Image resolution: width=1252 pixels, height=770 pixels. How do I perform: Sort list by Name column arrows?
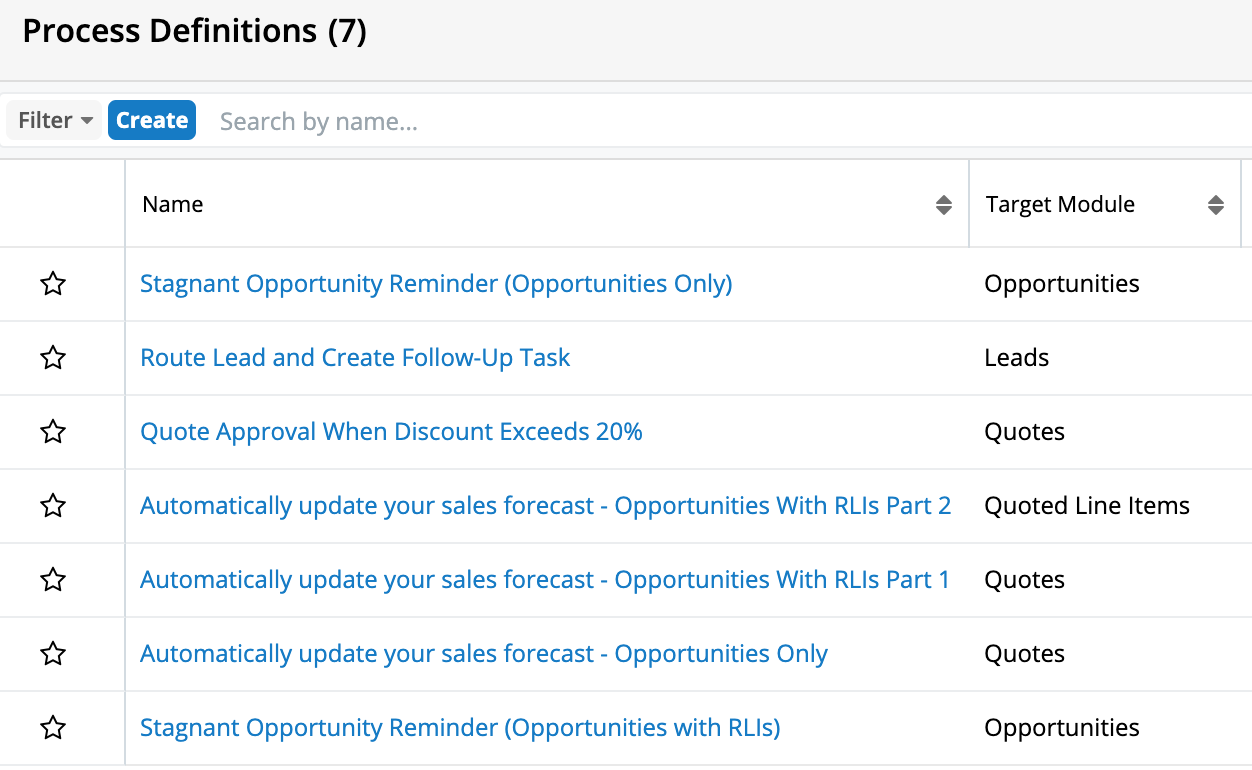pos(943,205)
